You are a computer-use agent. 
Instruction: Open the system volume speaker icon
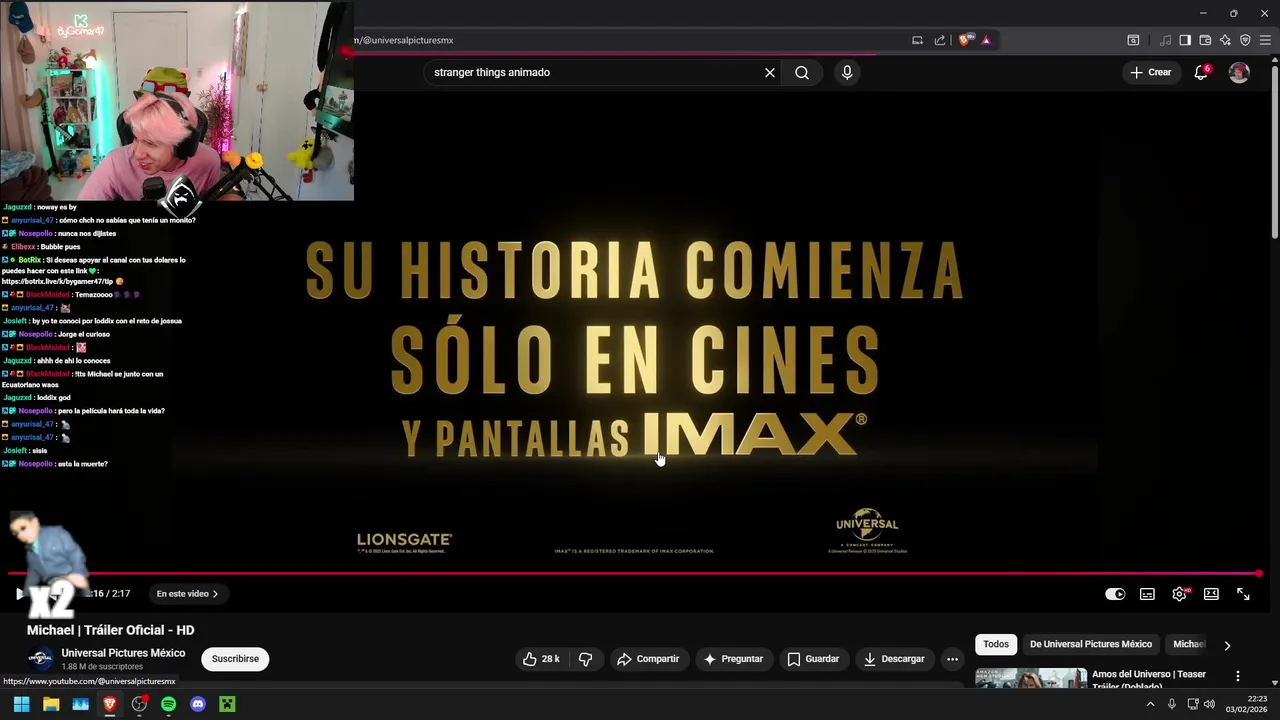(1210, 704)
